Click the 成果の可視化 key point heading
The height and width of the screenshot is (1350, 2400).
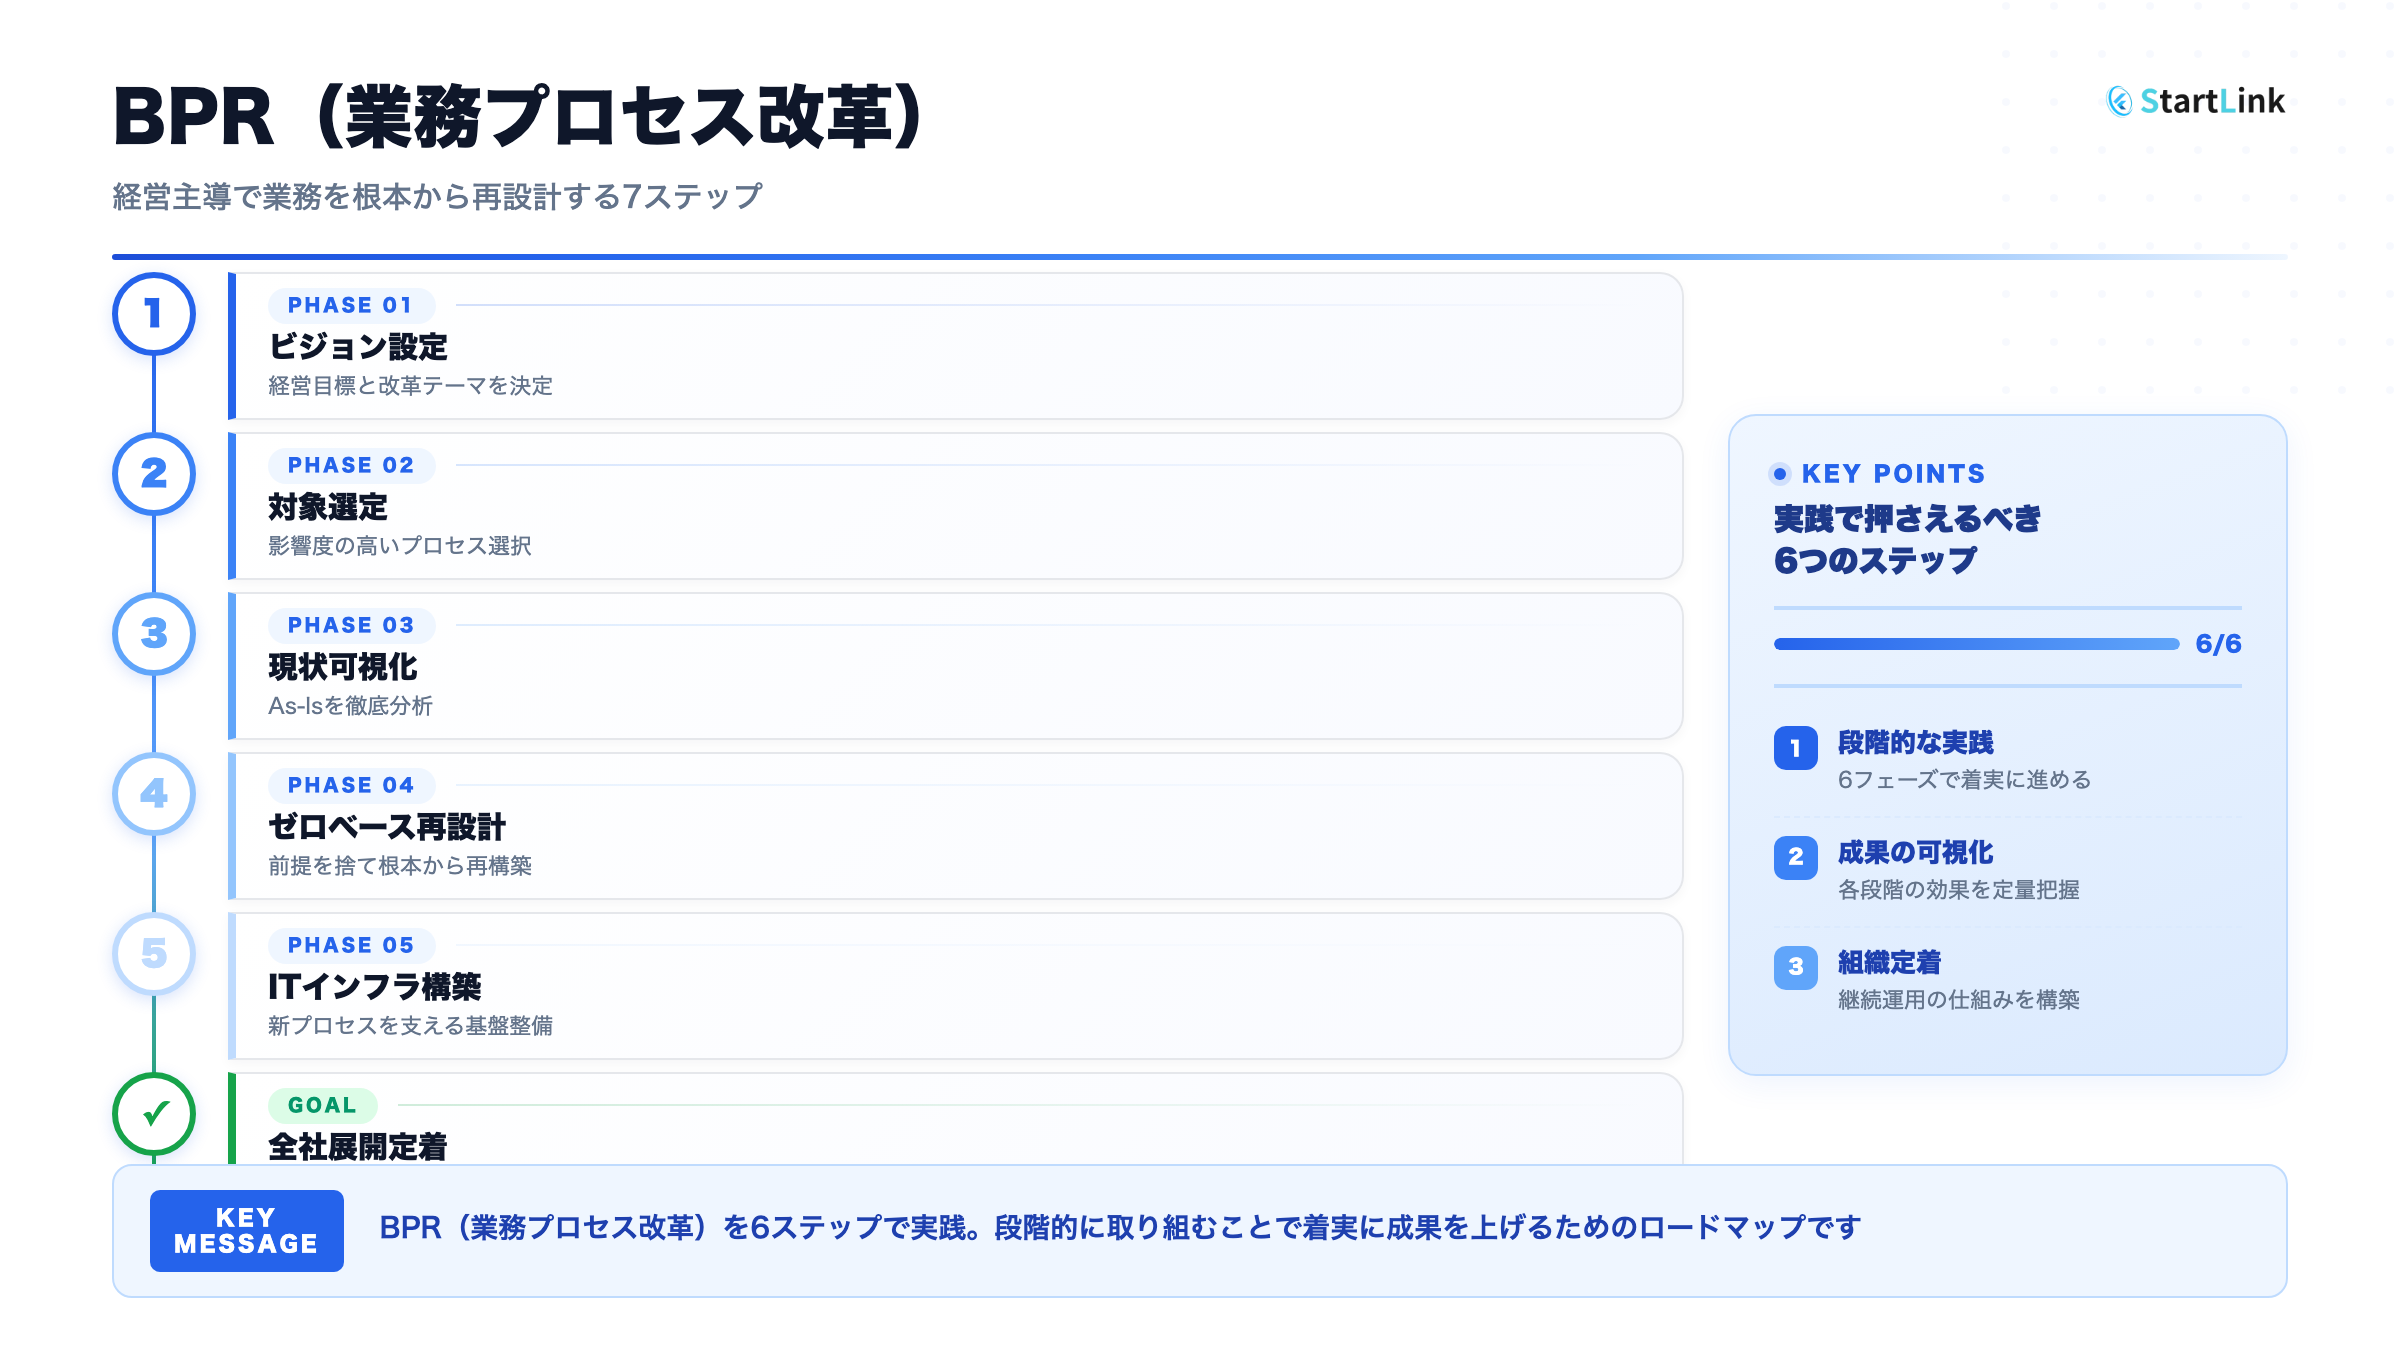click(x=1915, y=853)
